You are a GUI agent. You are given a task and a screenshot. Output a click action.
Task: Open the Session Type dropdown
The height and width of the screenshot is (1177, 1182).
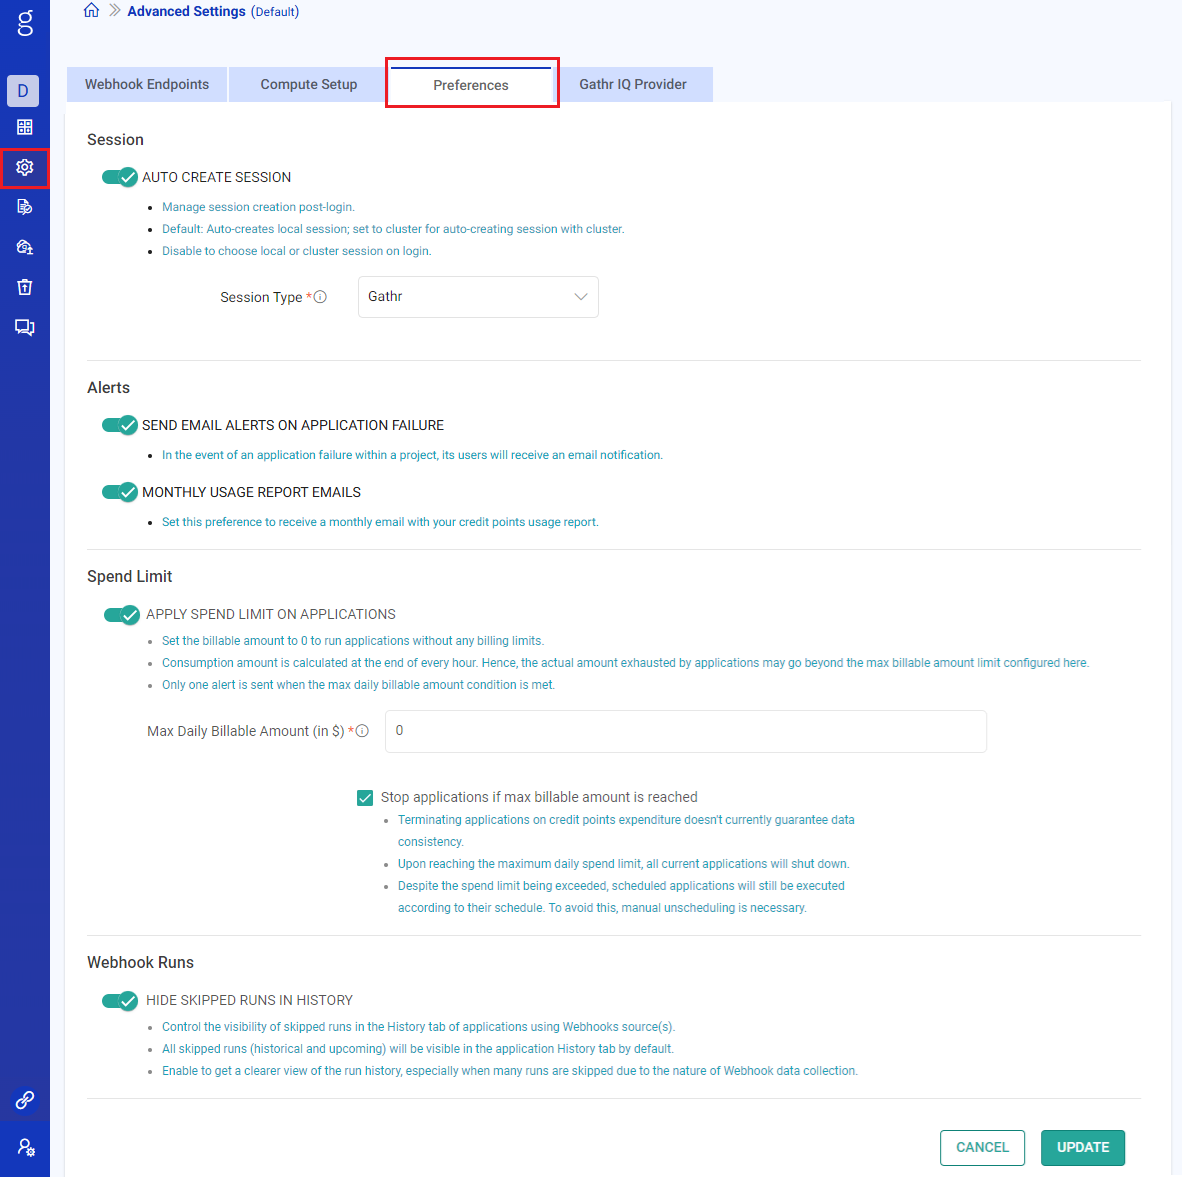(478, 297)
